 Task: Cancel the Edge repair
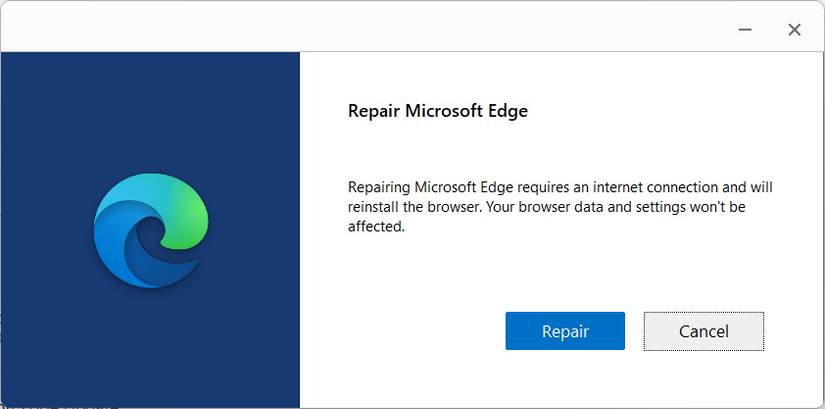click(703, 331)
